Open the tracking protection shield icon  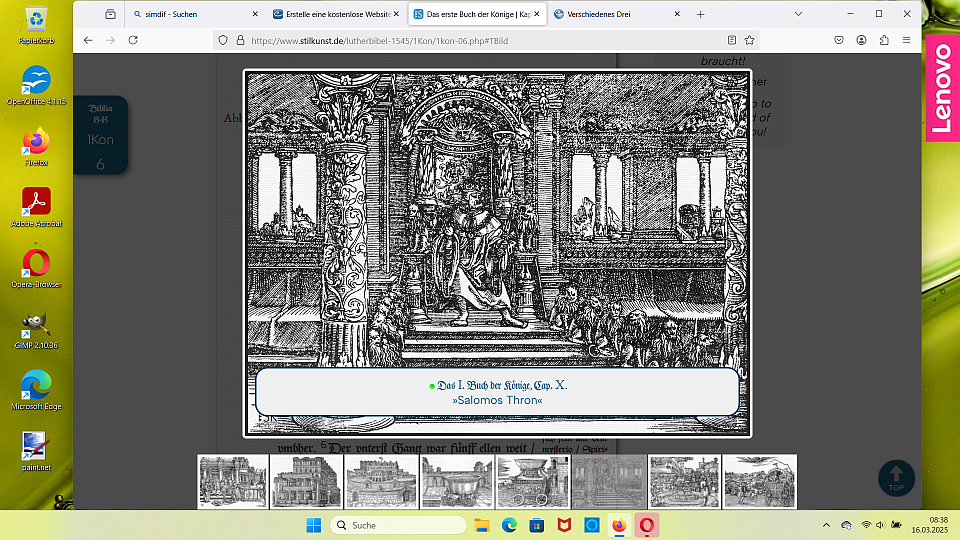(x=223, y=40)
